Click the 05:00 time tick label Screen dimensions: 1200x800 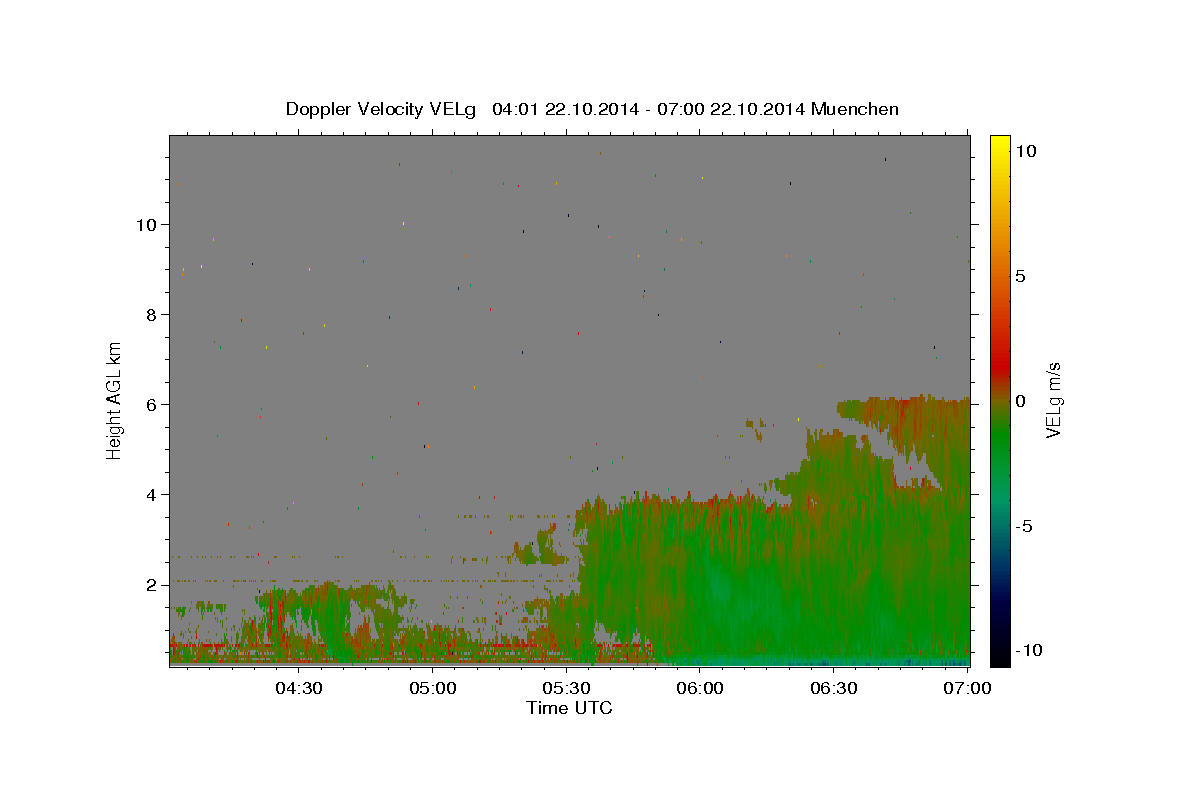coord(434,688)
